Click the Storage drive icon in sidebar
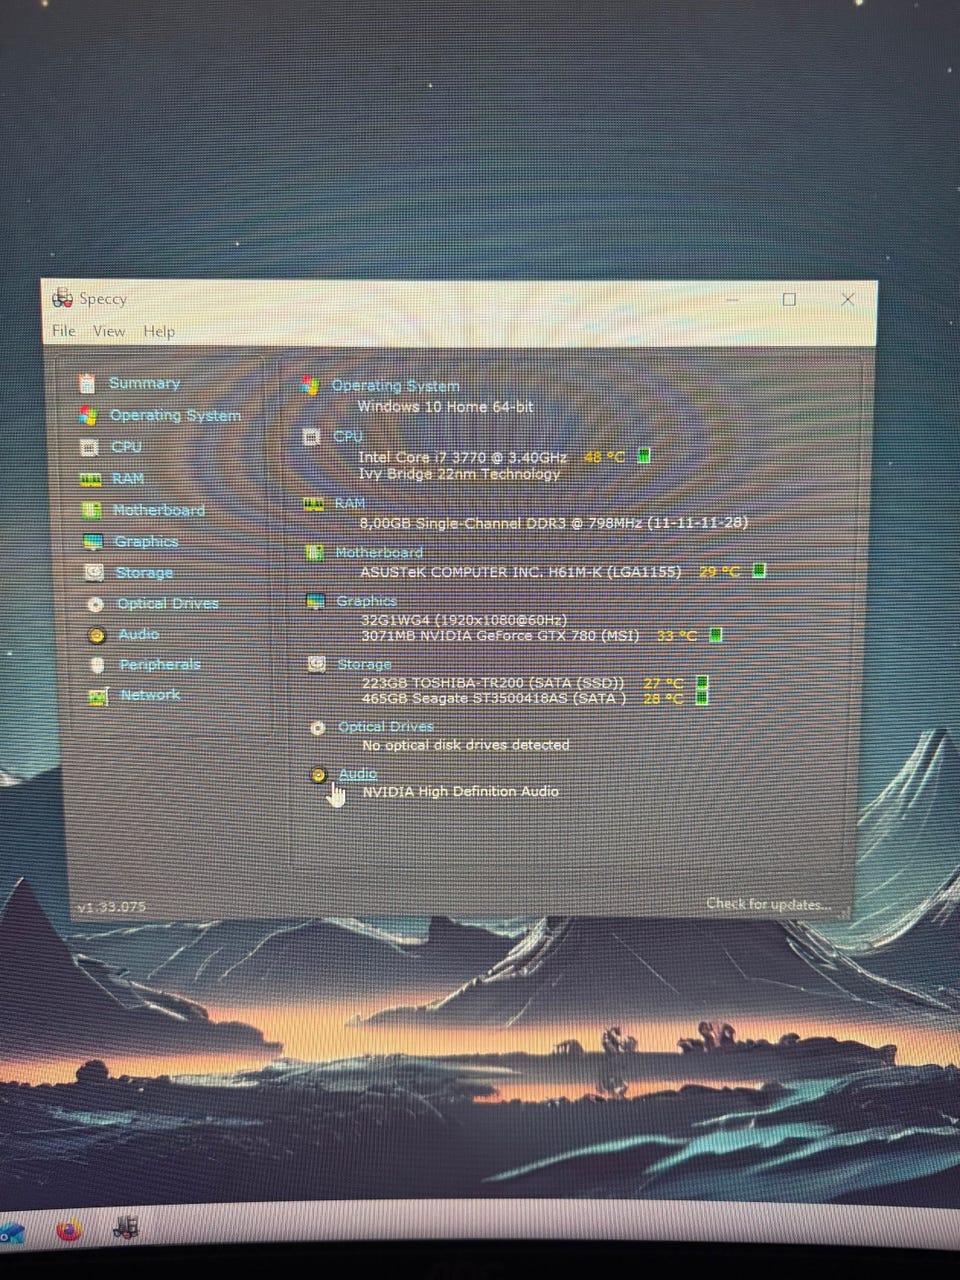Viewport: 960px width, 1280px height. pyautogui.click(x=94, y=573)
